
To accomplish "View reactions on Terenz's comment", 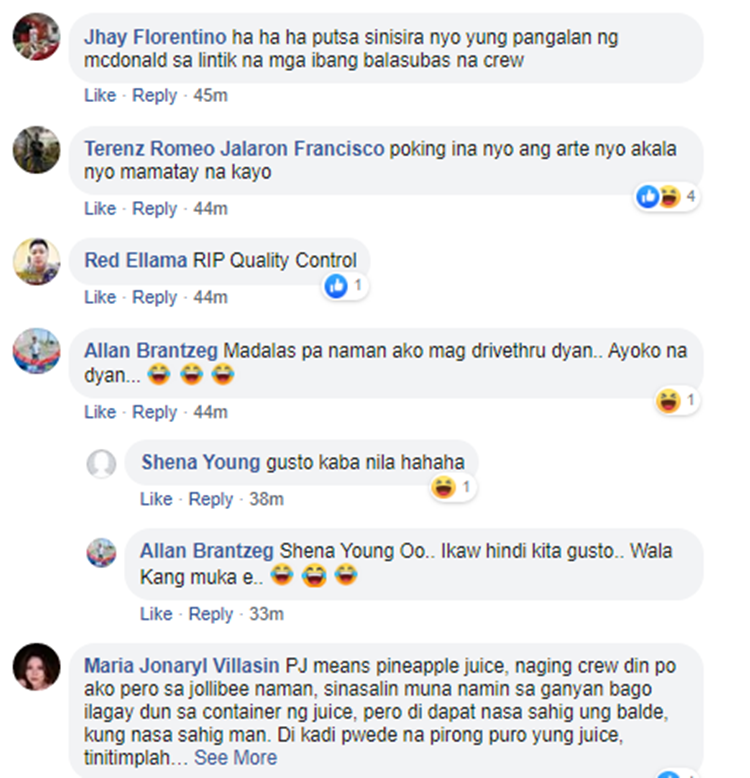I will [x=667, y=197].
